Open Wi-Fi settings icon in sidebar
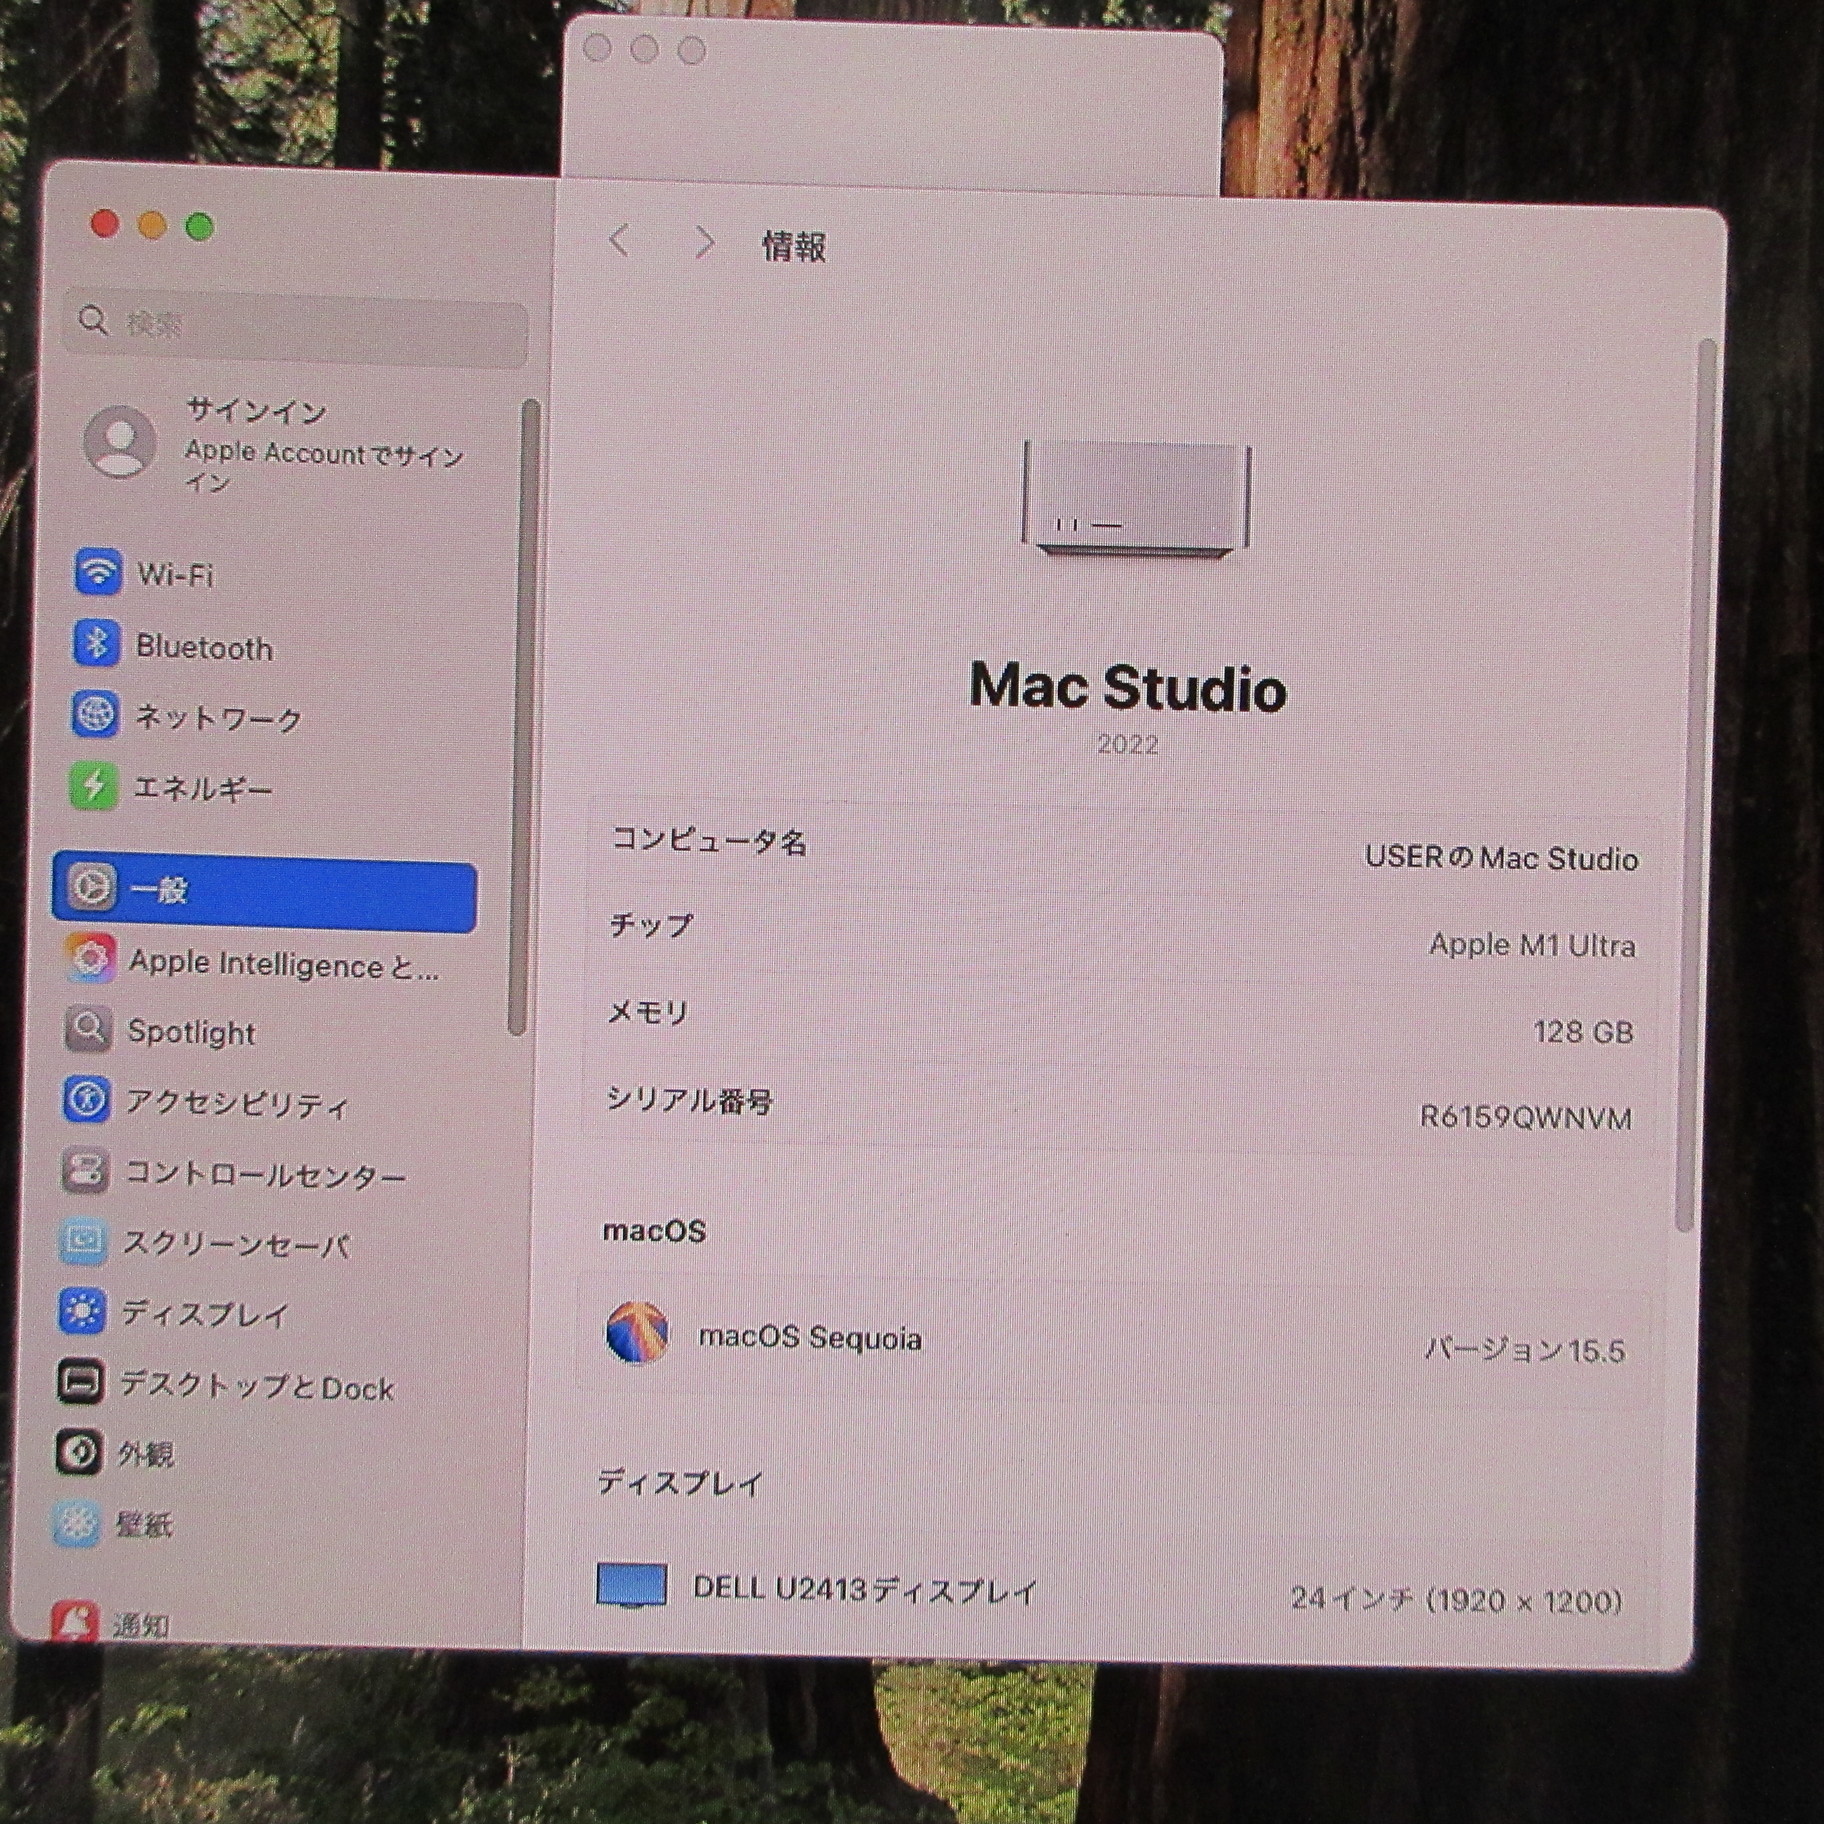The image size is (1824, 1824). [98, 571]
